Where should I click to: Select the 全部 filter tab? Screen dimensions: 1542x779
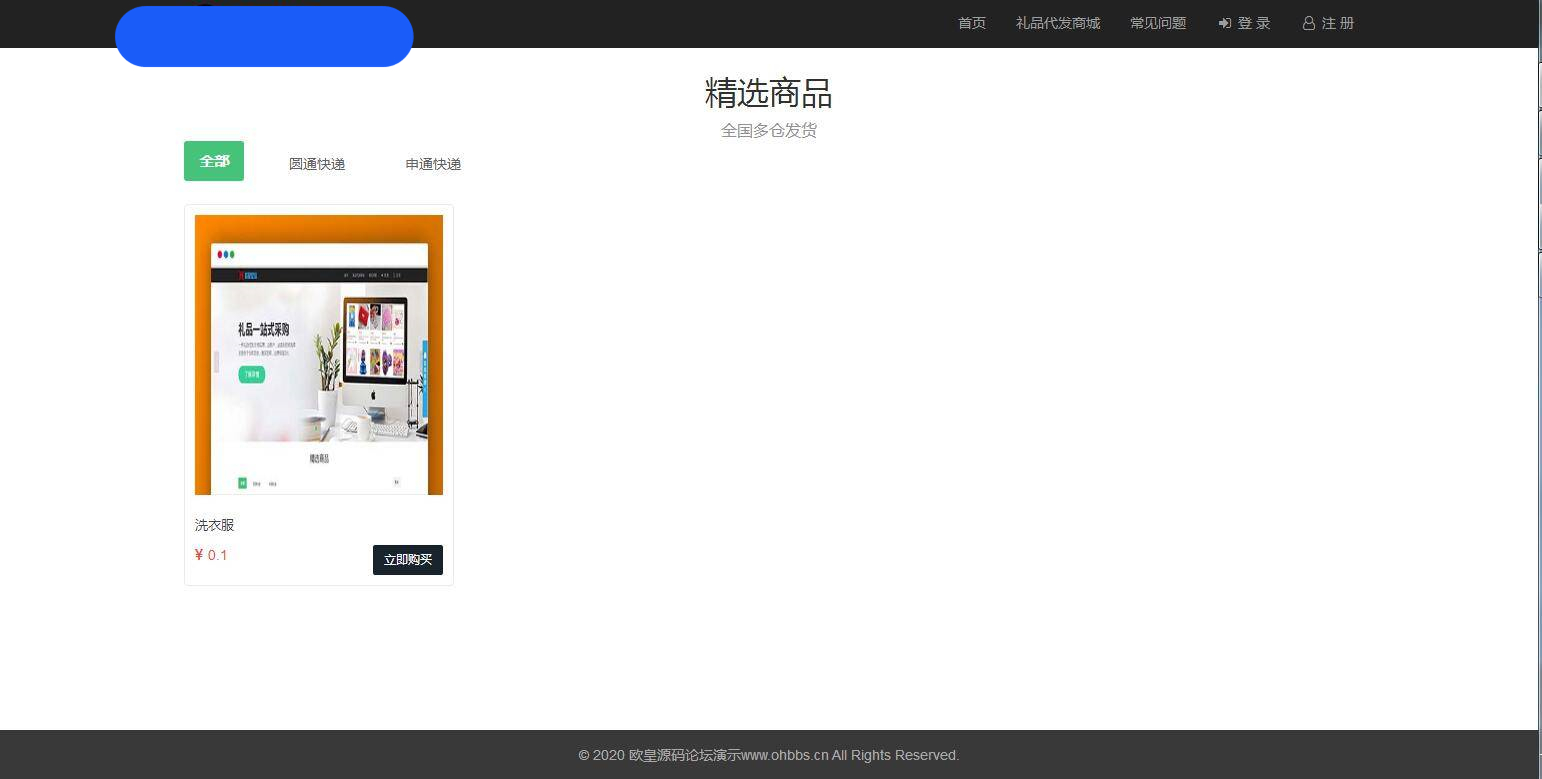pos(213,160)
